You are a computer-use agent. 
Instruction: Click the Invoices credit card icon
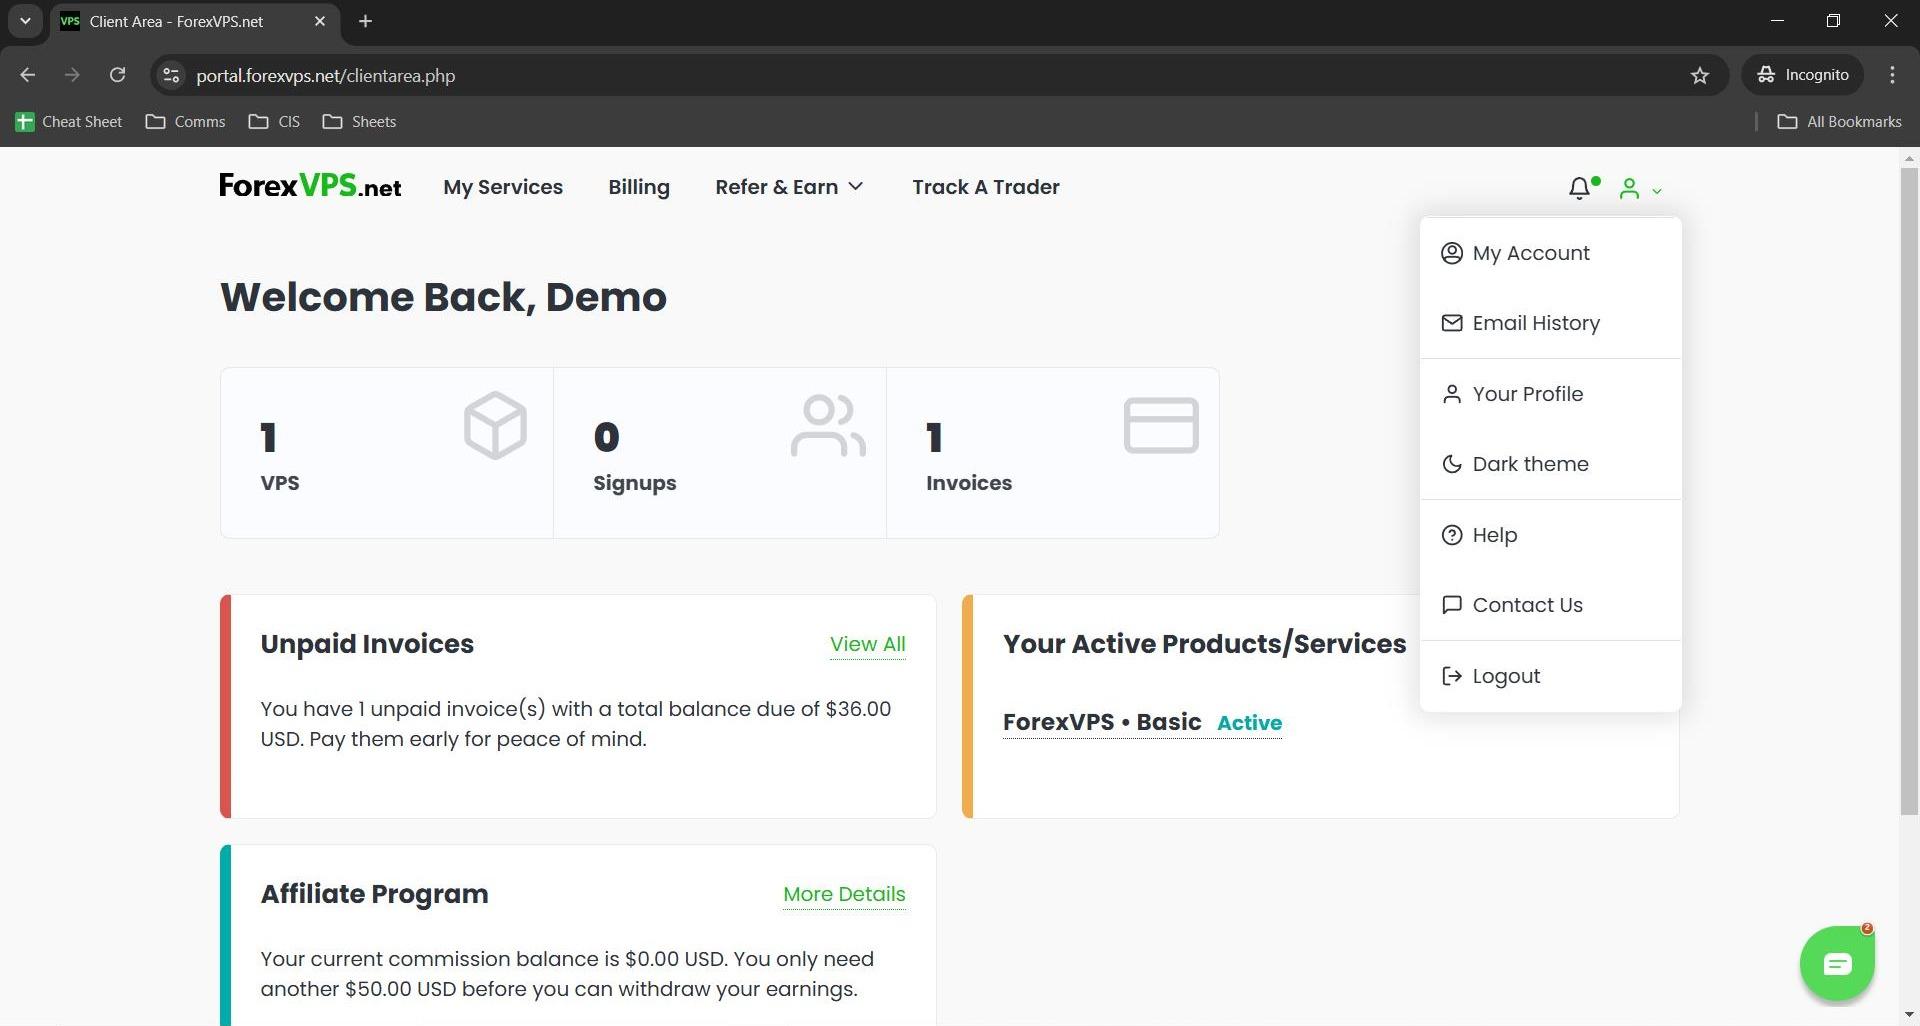coord(1161,425)
